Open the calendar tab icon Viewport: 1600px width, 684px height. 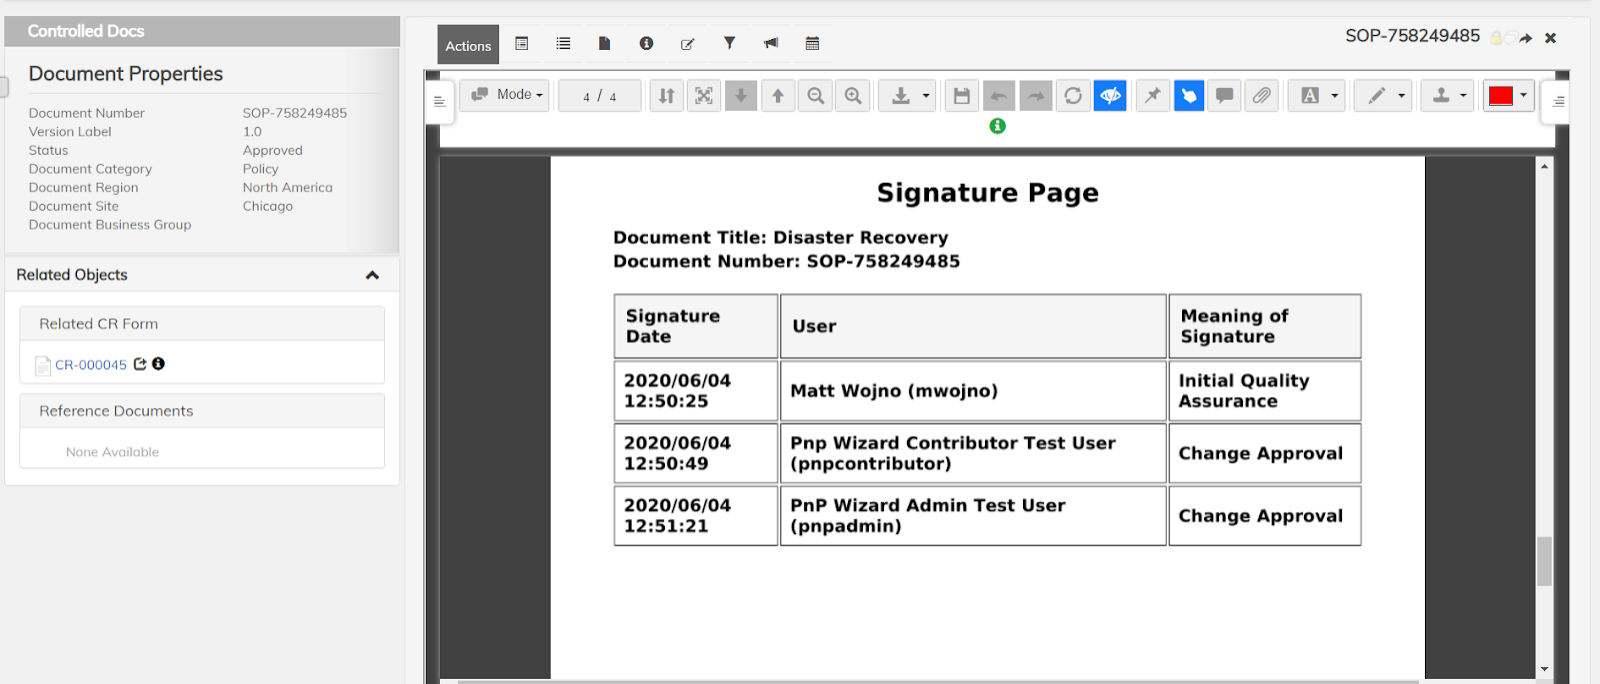coord(812,43)
